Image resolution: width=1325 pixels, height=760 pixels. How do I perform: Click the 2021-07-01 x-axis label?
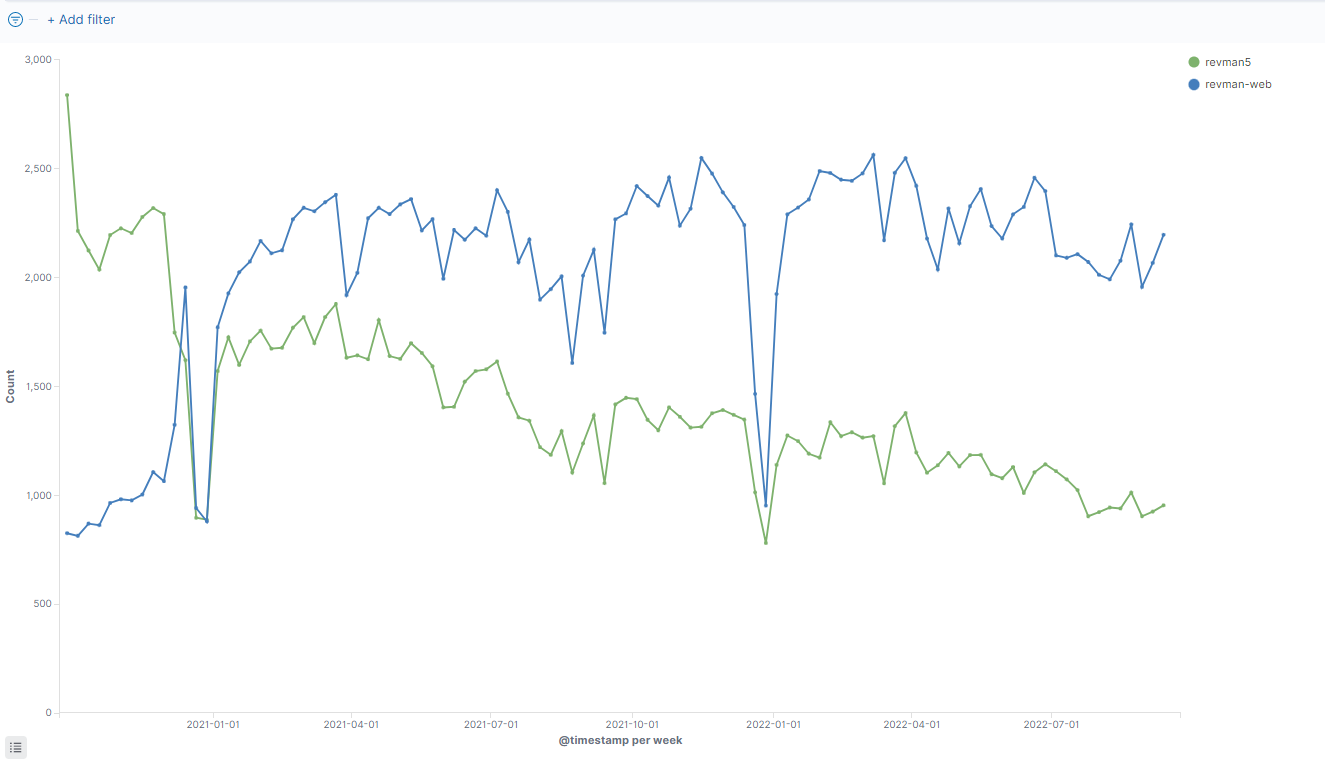pyautogui.click(x=491, y=724)
